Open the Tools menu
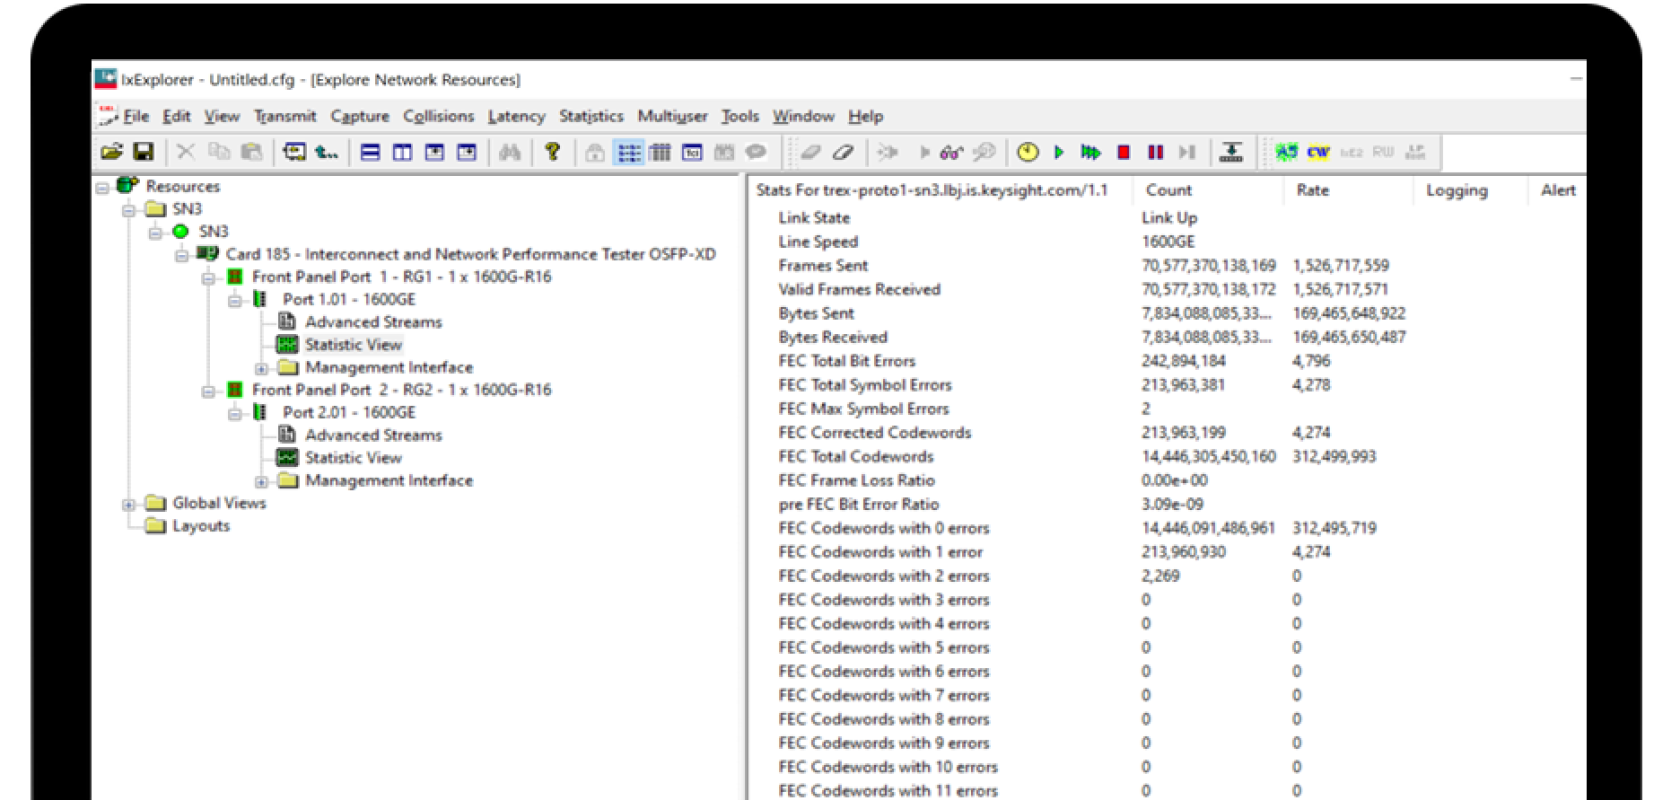Screen dimensions: 1680x800 tap(740, 116)
